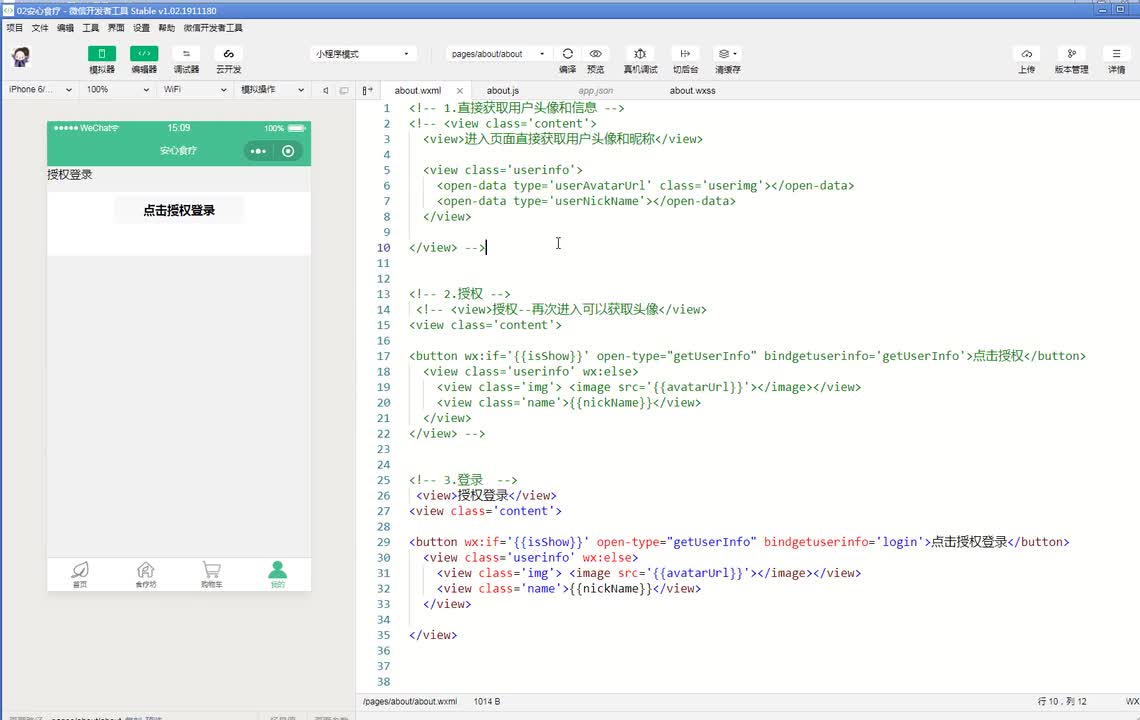Toggle the 调试器 debugger panel
The image size is (1140, 720).
click(186, 54)
